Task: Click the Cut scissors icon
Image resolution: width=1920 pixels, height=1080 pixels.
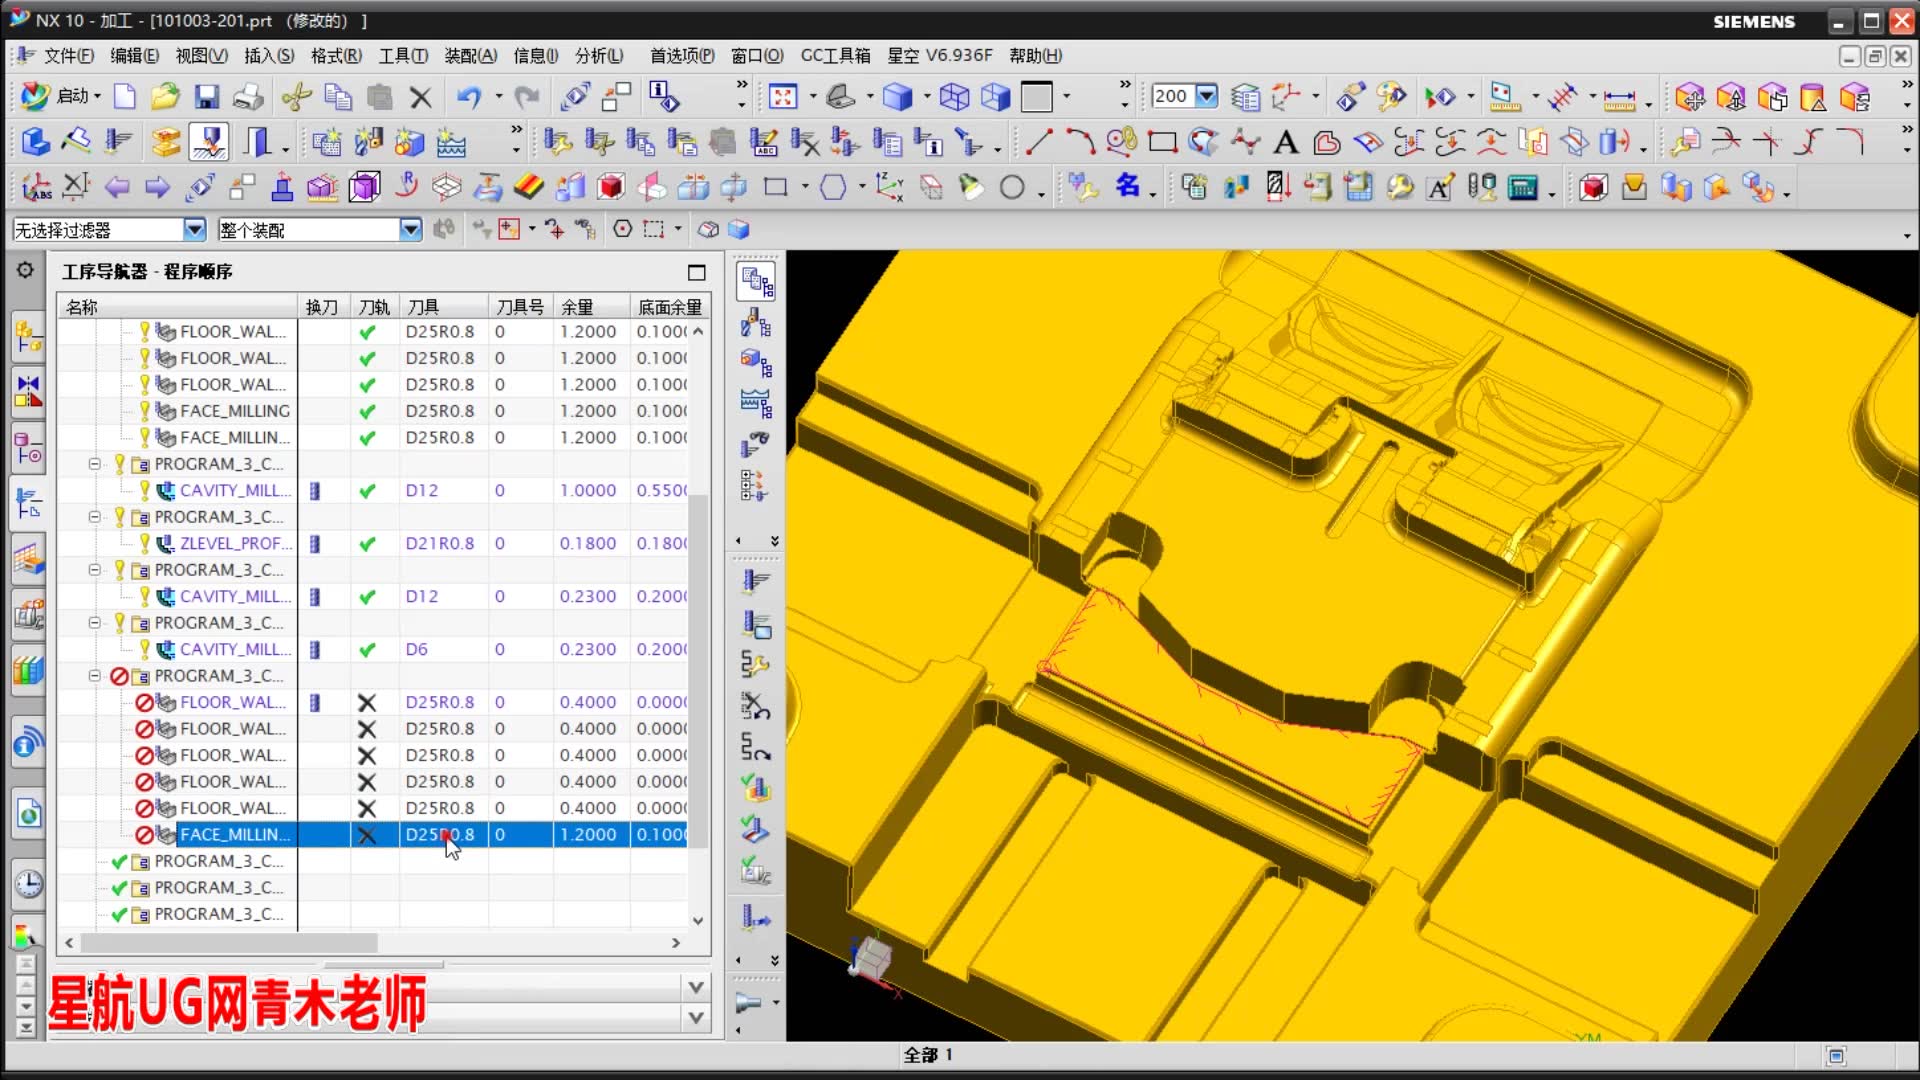Action: pyautogui.click(x=296, y=97)
